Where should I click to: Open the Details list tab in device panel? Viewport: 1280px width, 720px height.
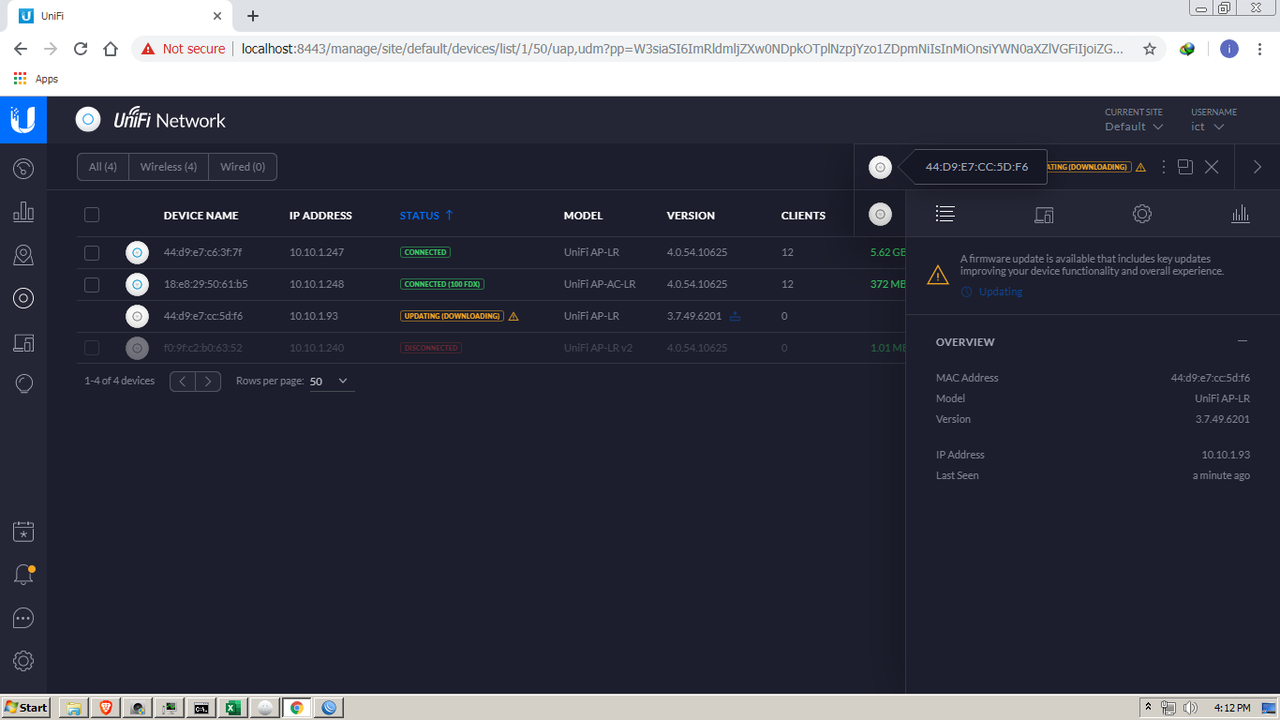pyautogui.click(x=945, y=214)
